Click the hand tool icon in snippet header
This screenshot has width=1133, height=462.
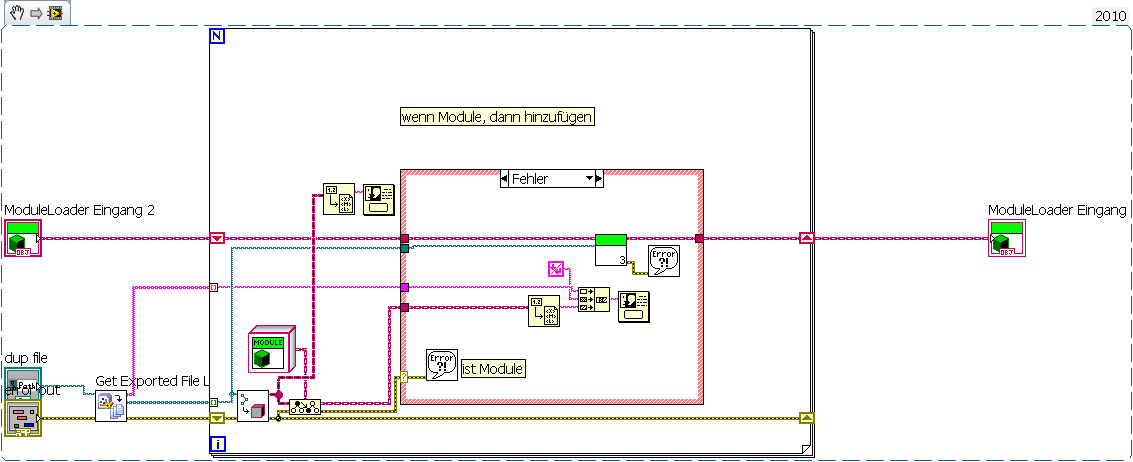[x=16, y=12]
